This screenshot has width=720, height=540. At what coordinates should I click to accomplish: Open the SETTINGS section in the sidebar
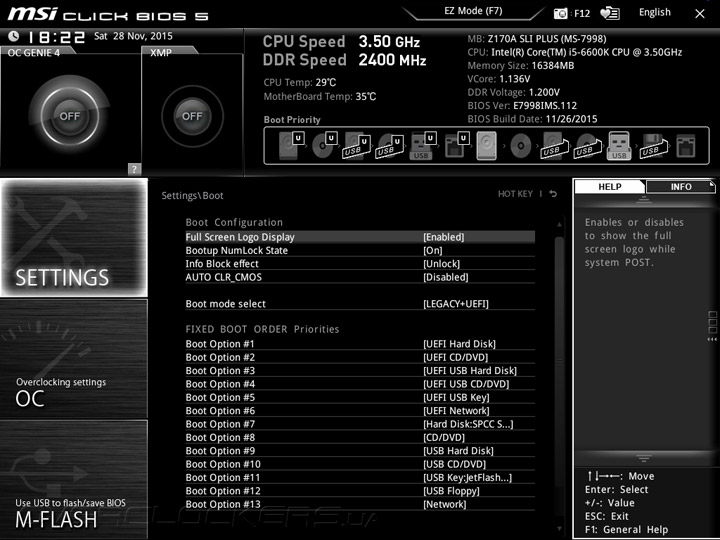[x=74, y=237]
